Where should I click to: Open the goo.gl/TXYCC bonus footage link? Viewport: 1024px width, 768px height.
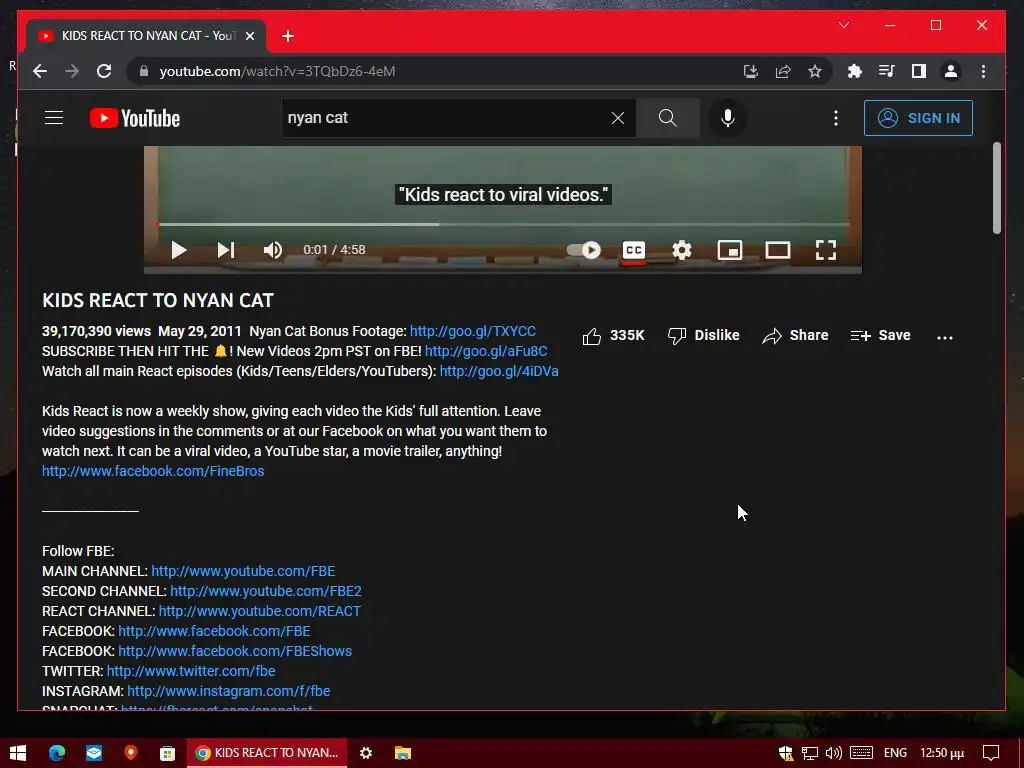[x=473, y=331]
